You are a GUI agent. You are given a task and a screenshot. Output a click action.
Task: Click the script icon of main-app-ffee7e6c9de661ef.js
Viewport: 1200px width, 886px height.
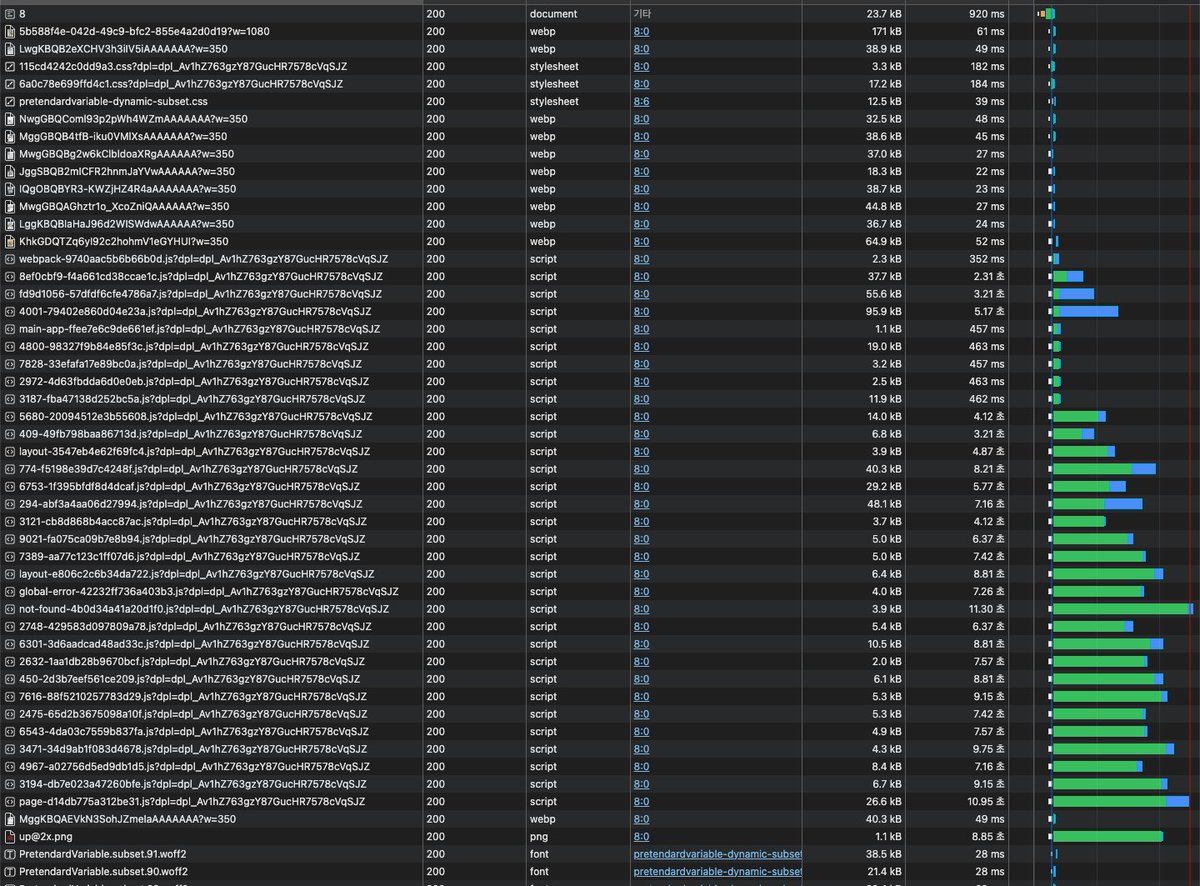click(x=10, y=329)
